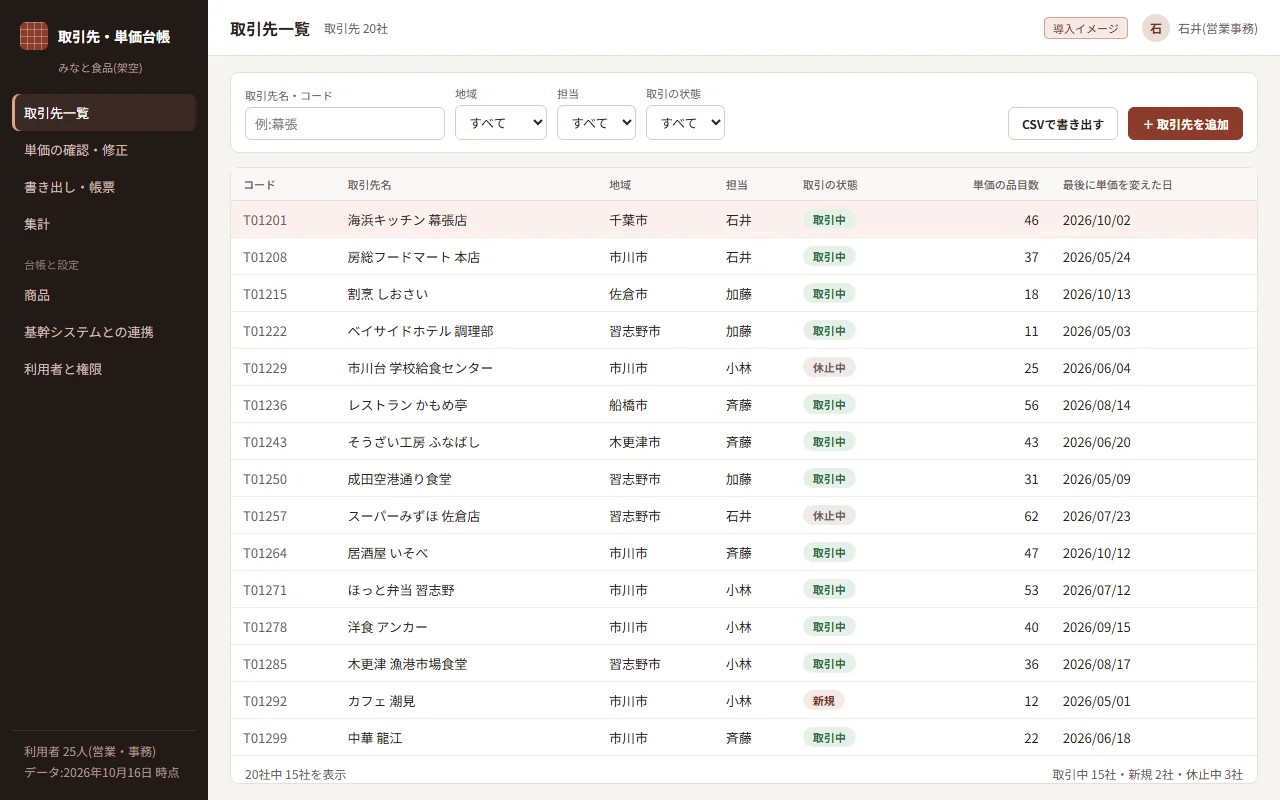
Task: Select row 海浜キッチン 幕張店
Action: point(744,220)
